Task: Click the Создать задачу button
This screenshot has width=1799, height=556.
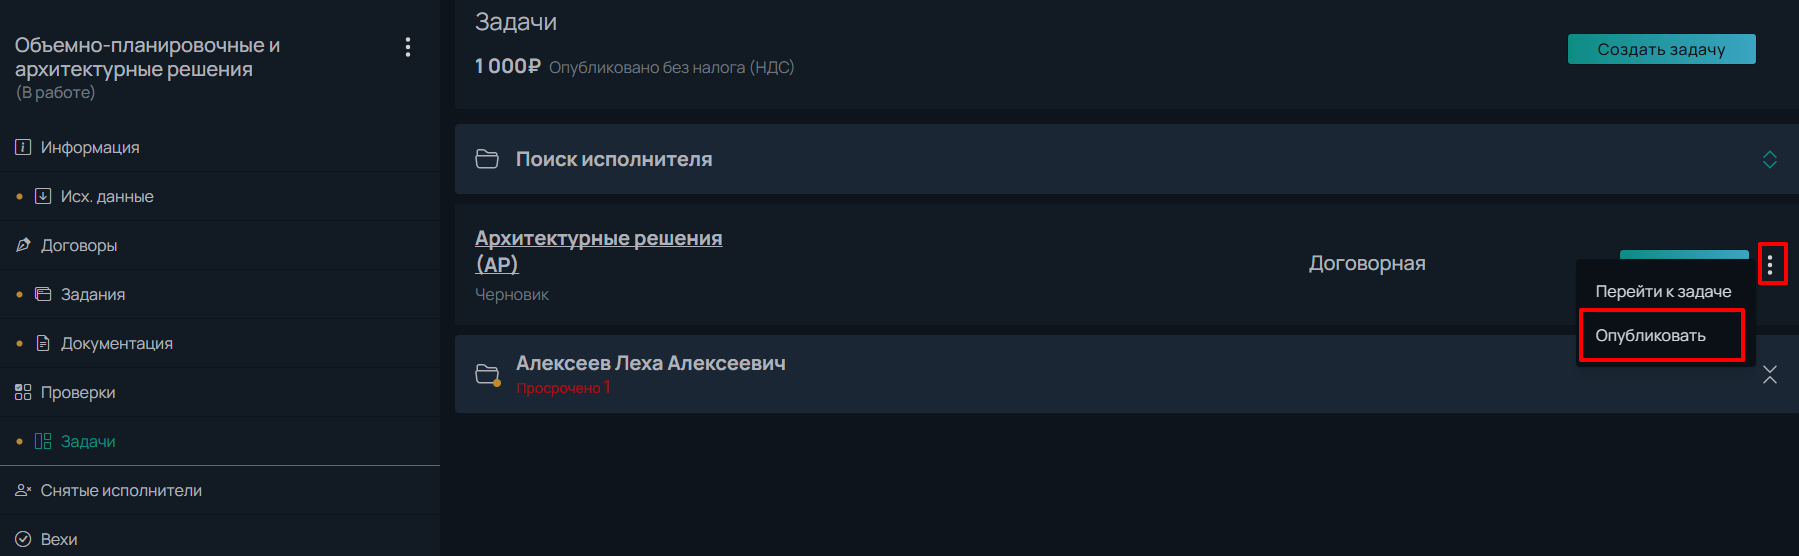Action: coord(1661,49)
